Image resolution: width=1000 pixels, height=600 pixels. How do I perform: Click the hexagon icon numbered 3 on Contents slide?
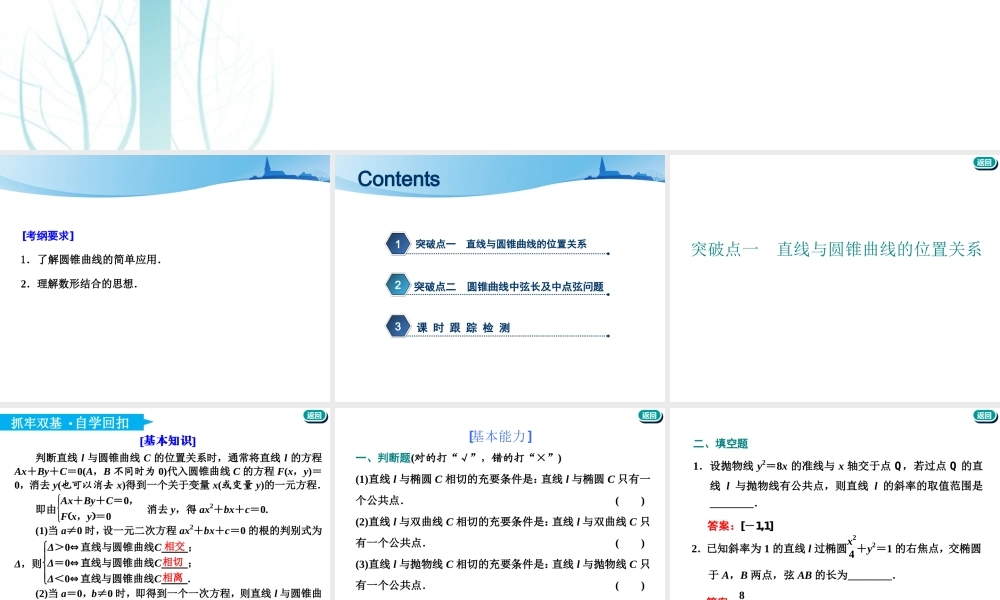pos(397,326)
